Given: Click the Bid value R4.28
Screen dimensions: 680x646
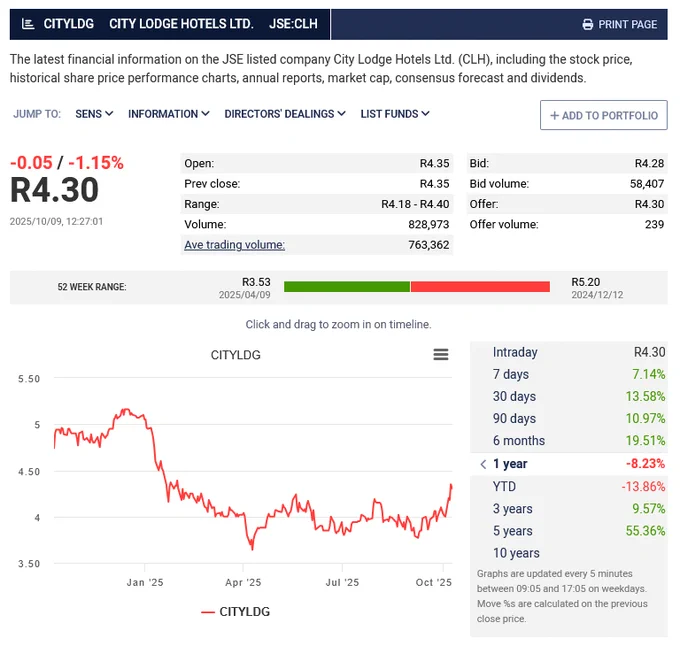Looking at the screenshot, I should (649, 163).
